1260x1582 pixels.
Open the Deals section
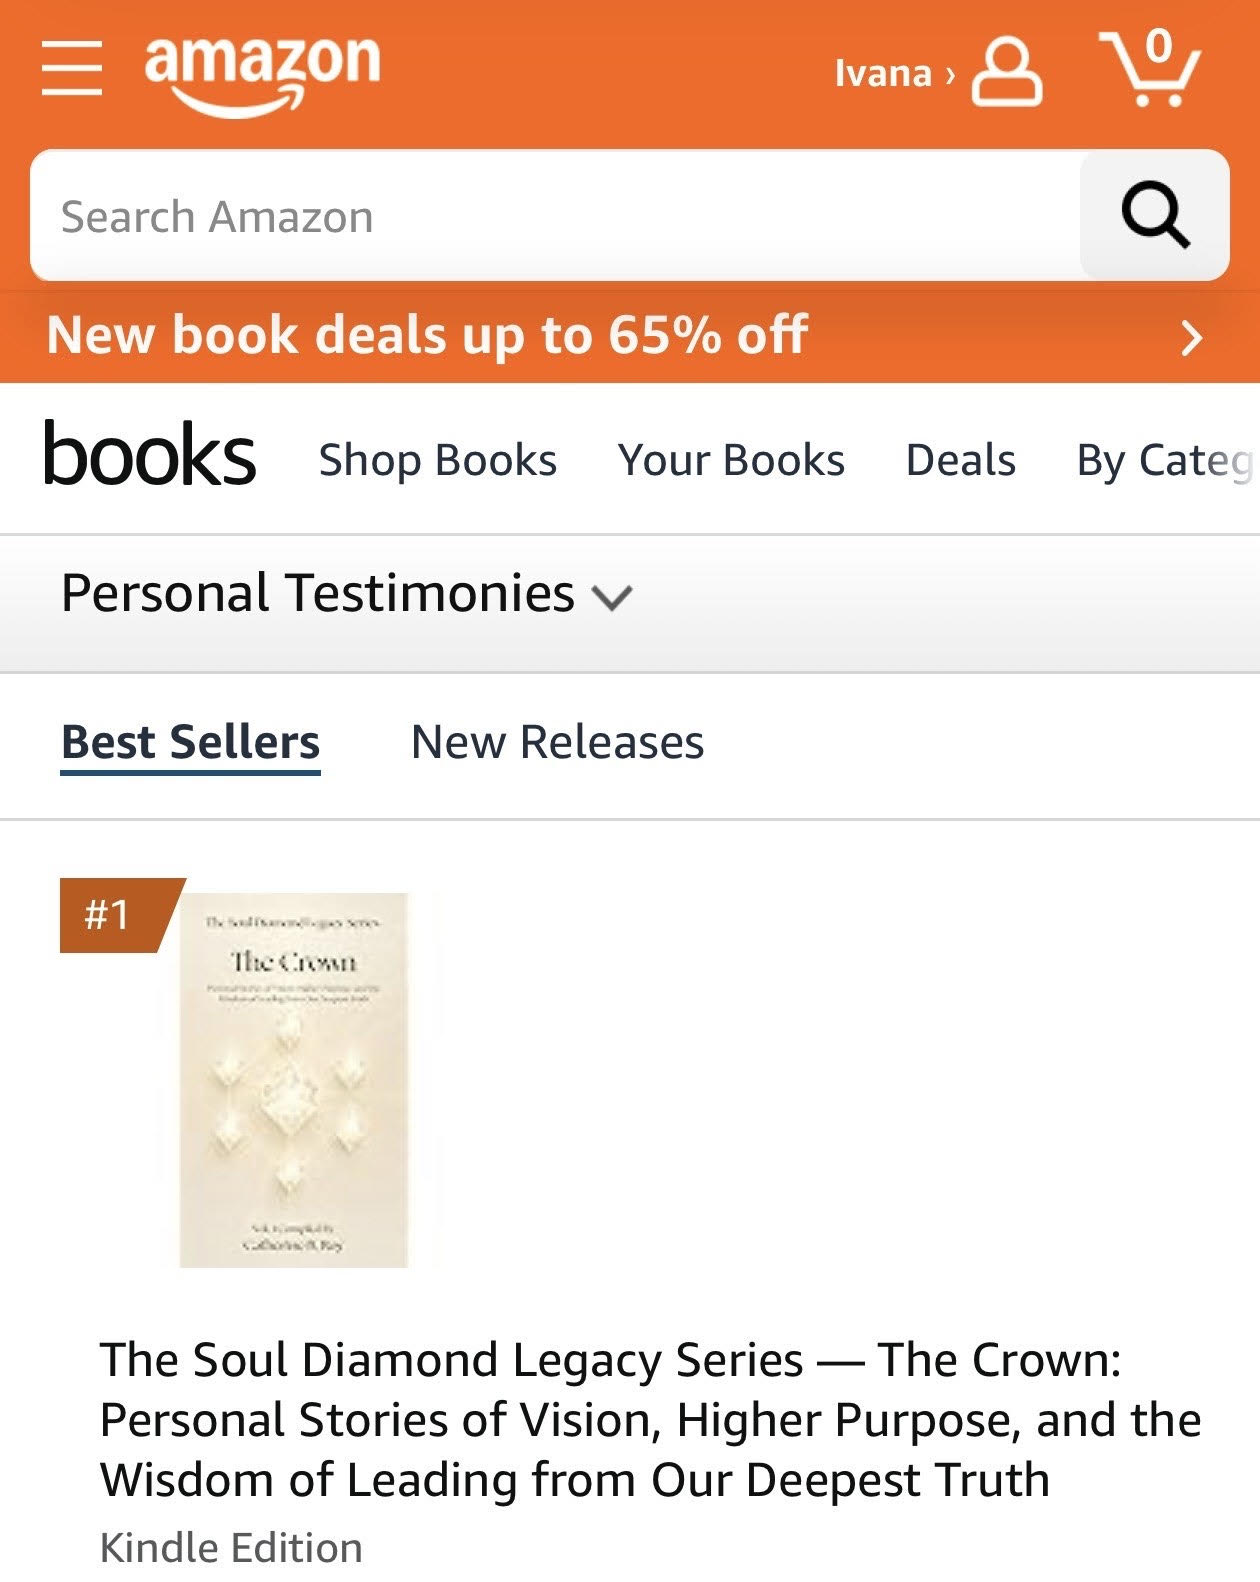pos(960,461)
